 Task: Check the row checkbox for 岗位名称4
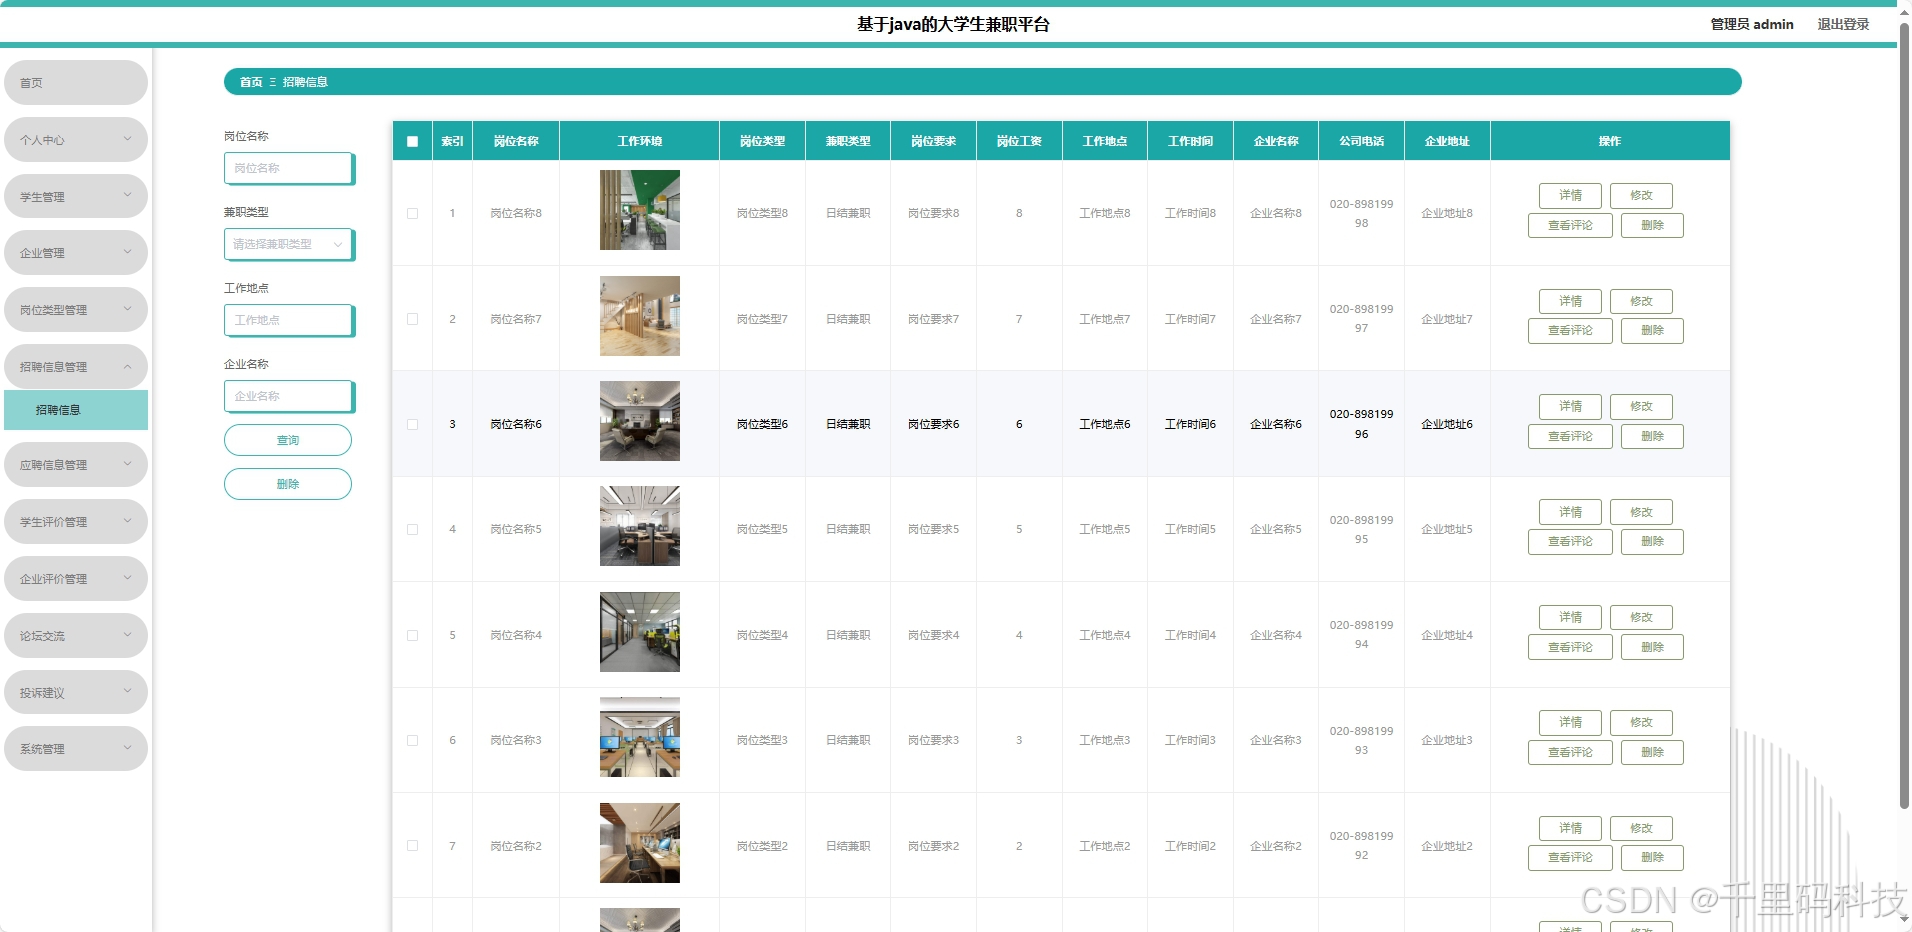coord(412,635)
